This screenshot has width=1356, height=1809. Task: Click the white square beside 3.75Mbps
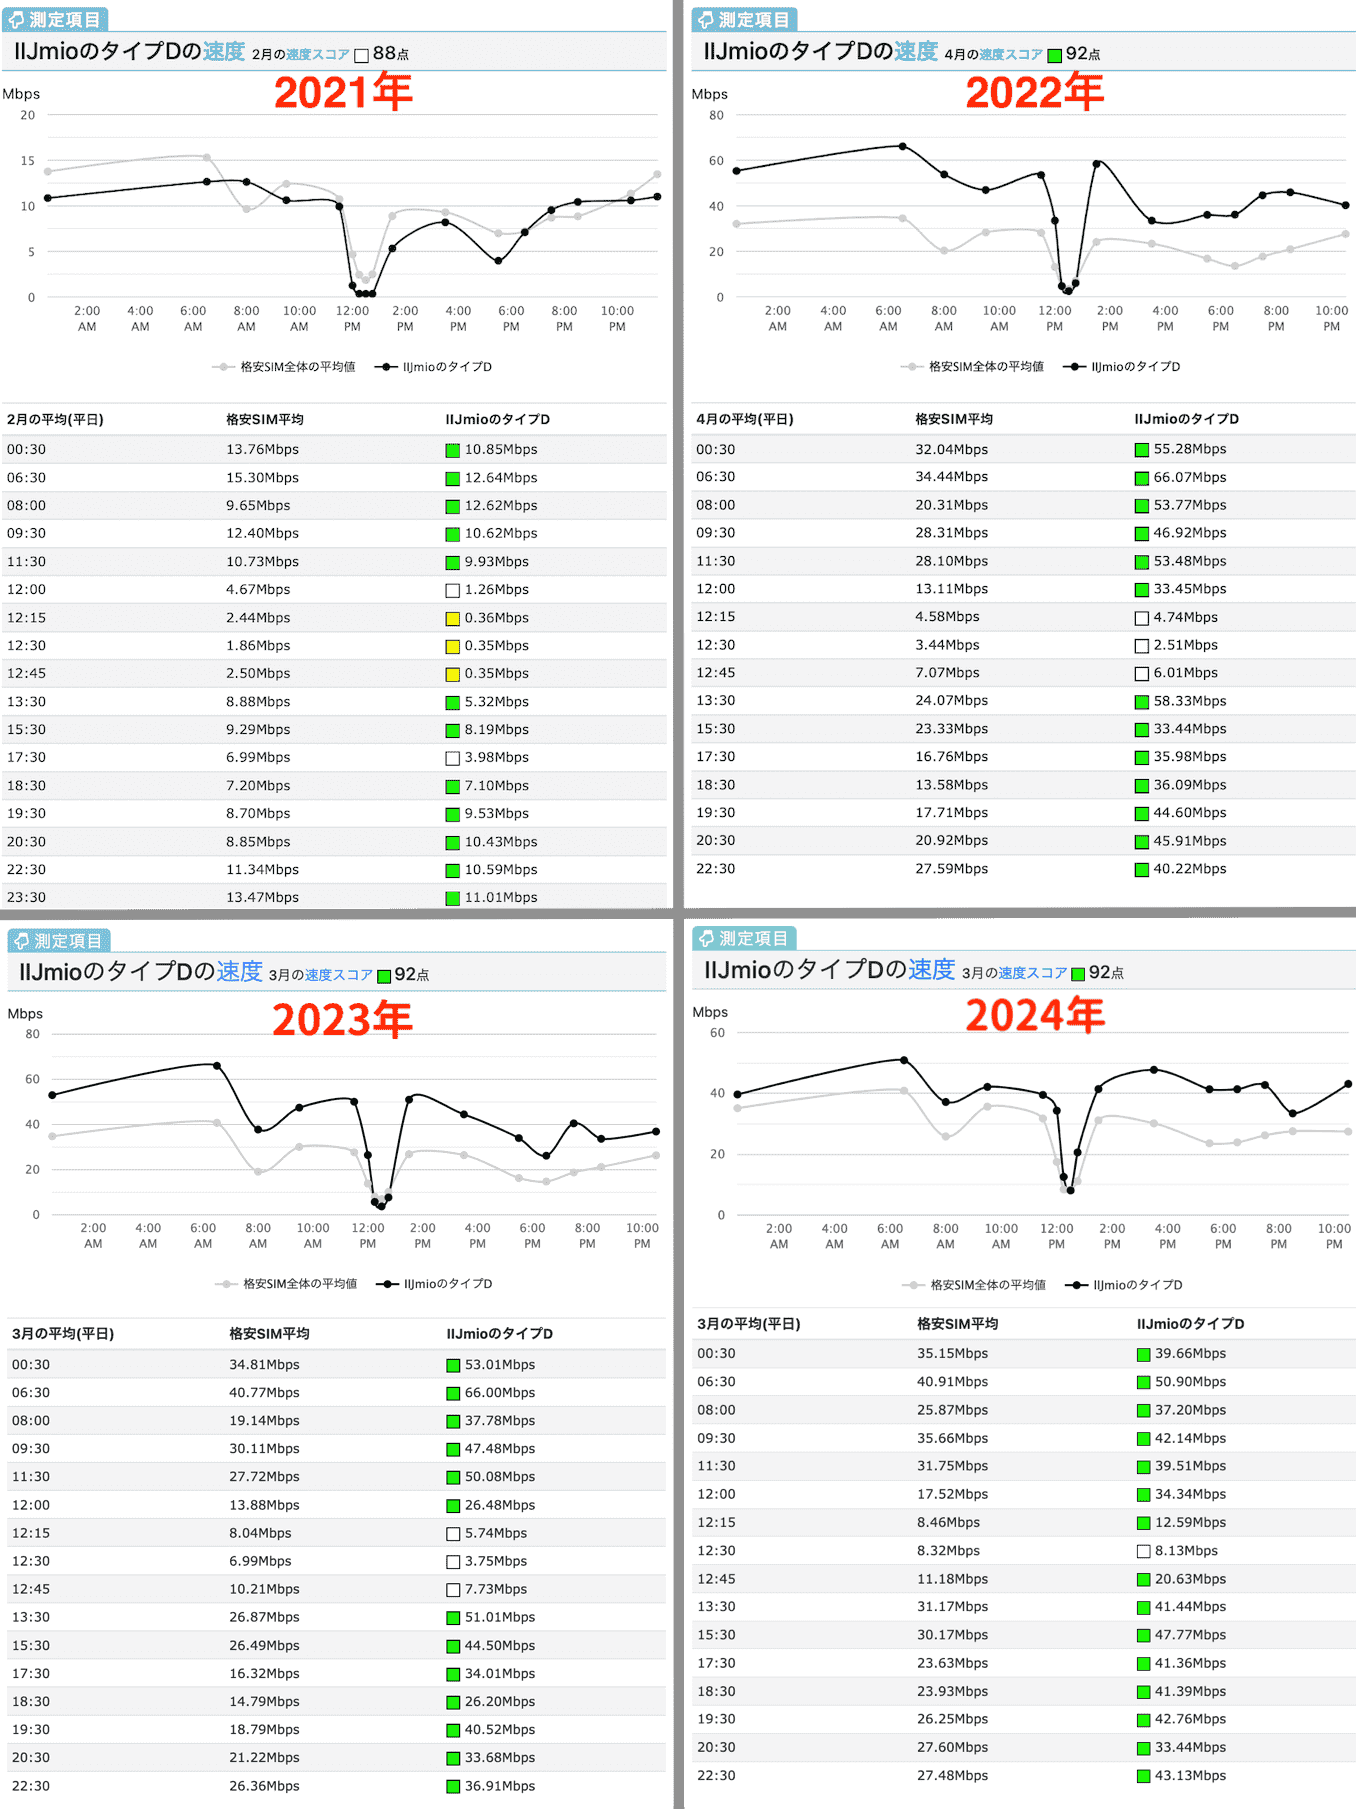[x=453, y=1562]
